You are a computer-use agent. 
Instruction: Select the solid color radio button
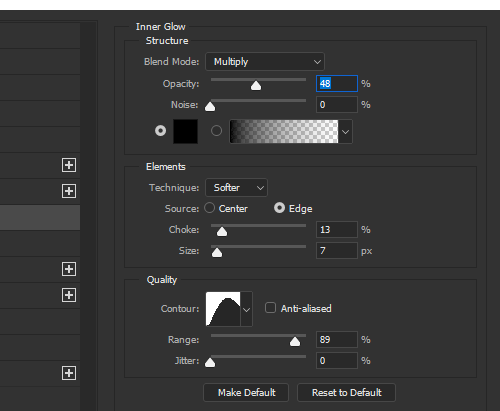pyautogui.click(x=160, y=131)
